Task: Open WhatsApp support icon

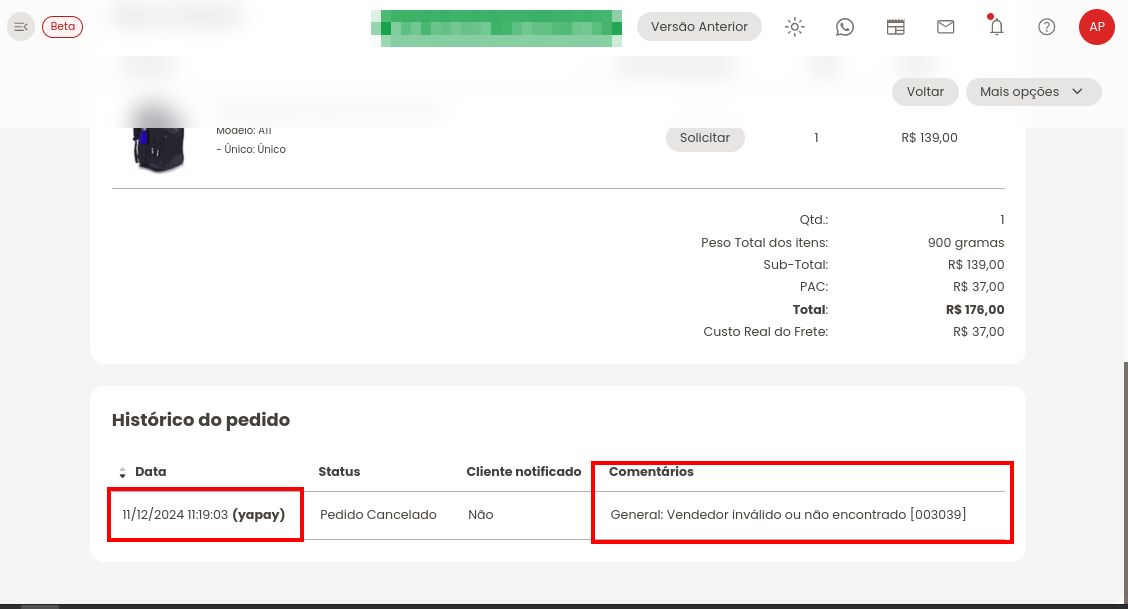Action: [x=845, y=27]
